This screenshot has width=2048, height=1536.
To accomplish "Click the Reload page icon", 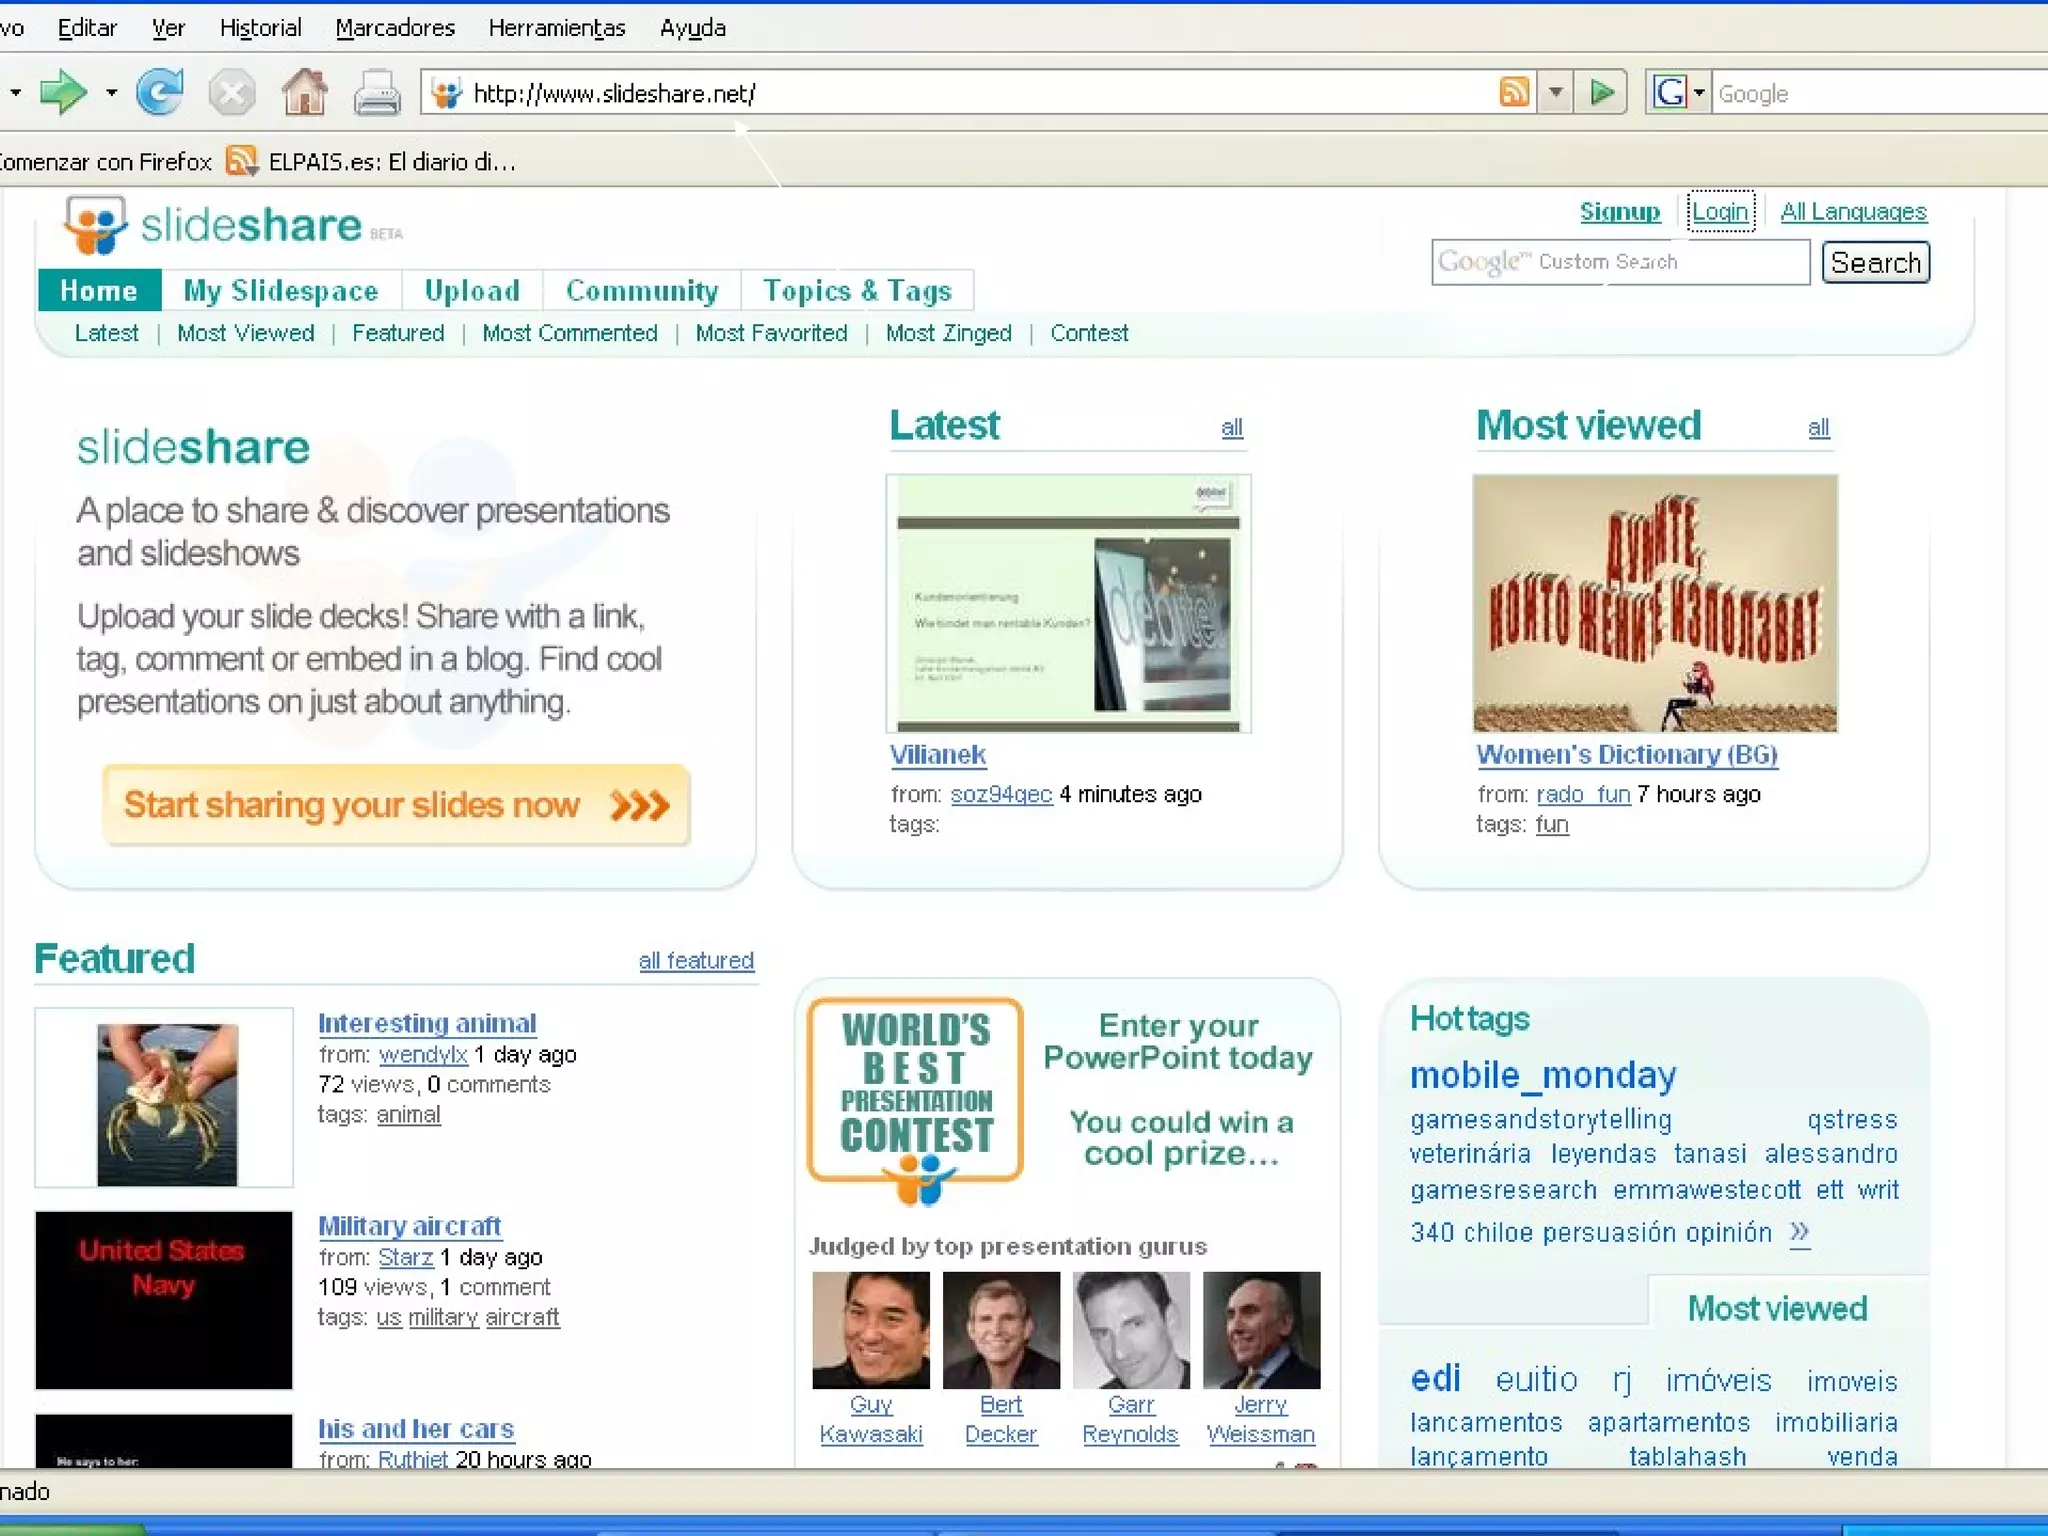I will coord(160,93).
